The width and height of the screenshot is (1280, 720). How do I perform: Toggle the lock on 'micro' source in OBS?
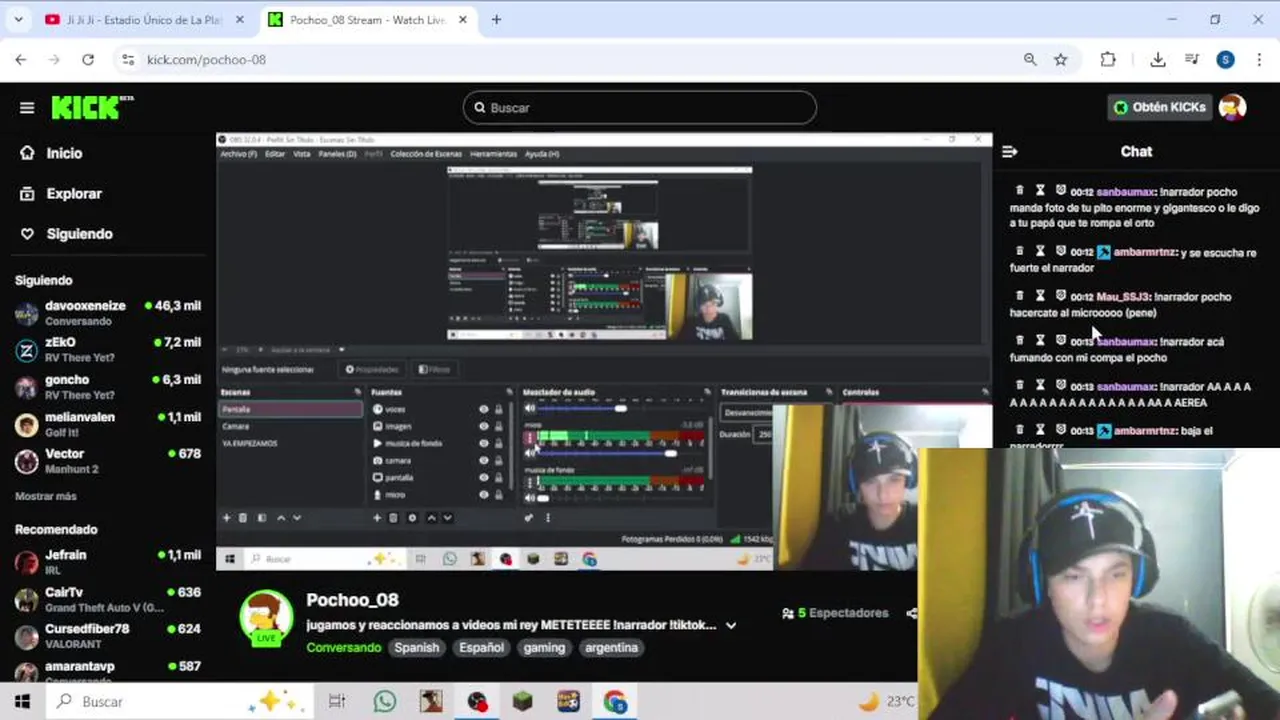tap(498, 494)
